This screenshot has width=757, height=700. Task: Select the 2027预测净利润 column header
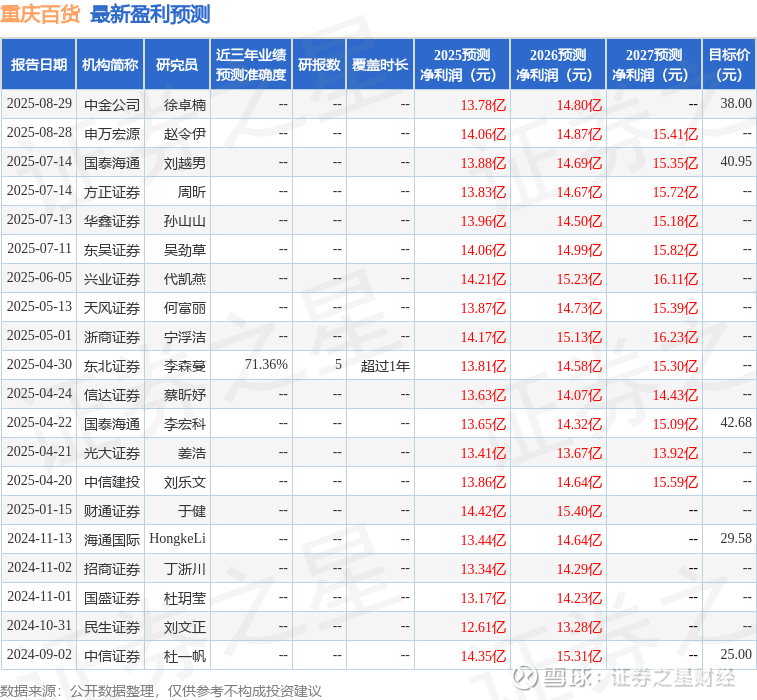[654, 64]
